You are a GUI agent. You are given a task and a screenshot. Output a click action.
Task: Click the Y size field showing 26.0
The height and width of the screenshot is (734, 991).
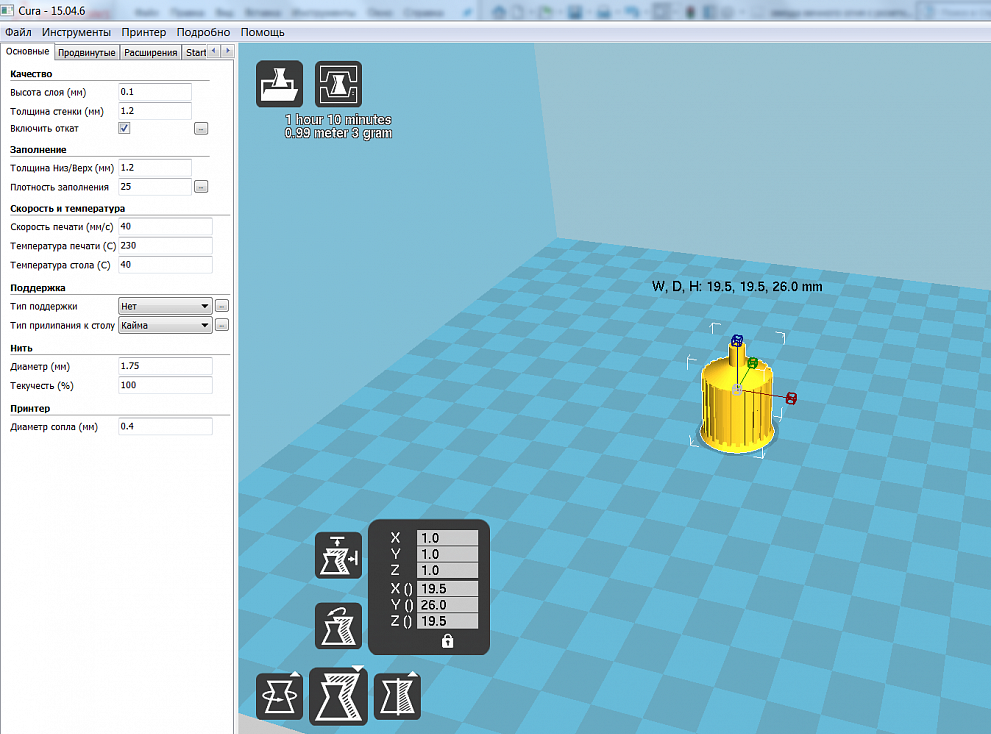pyautogui.click(x=447, y=605)
